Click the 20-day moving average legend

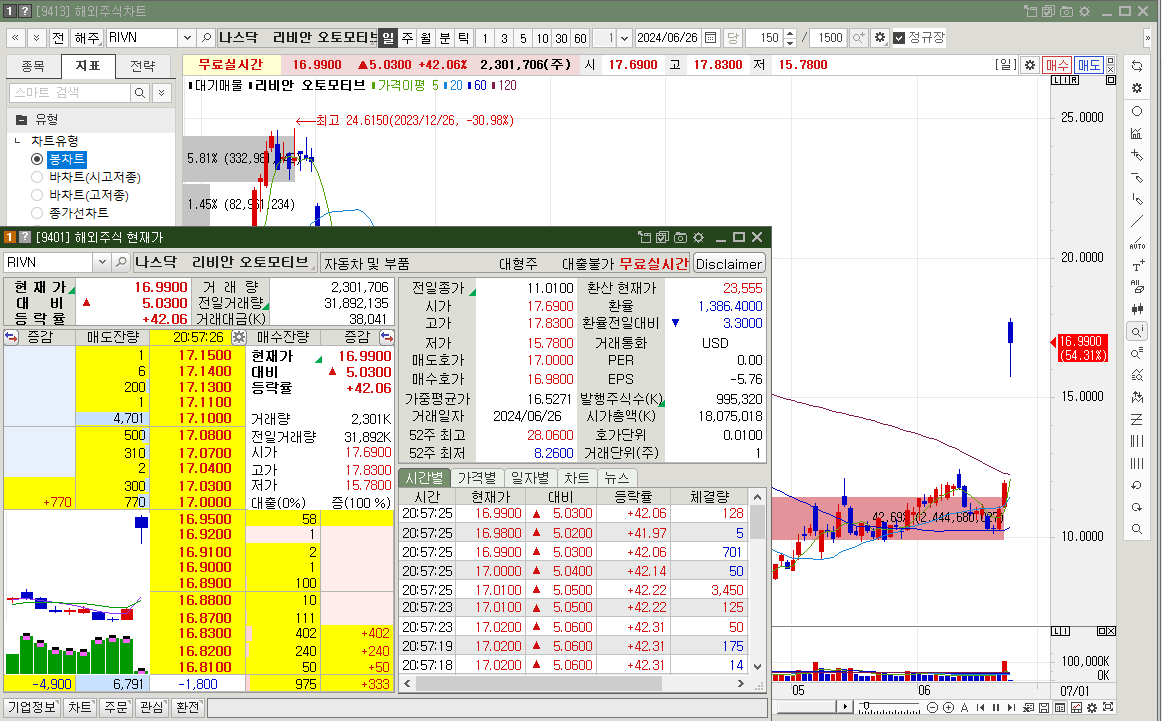click(x=453, y=85)
